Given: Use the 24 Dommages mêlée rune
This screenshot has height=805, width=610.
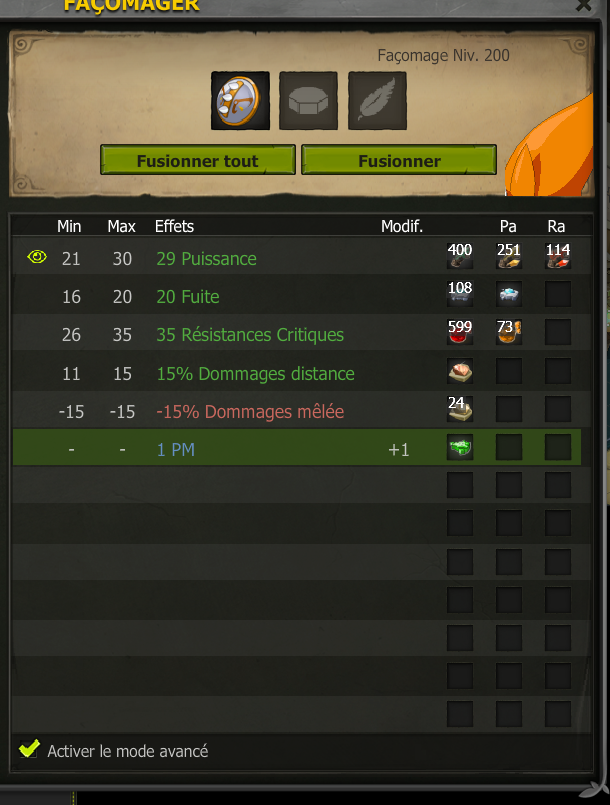Looking at the screenshot, I should point(460,409).
